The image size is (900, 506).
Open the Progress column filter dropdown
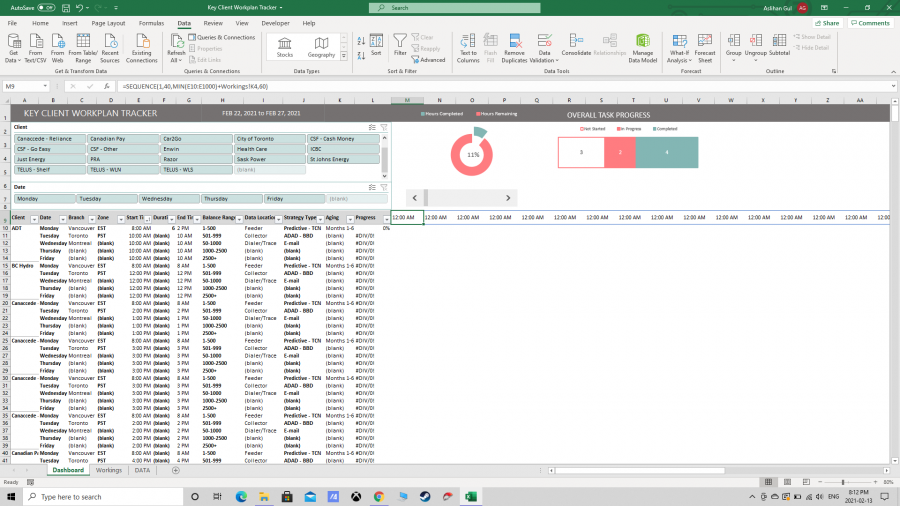click(x=386, y=220)
